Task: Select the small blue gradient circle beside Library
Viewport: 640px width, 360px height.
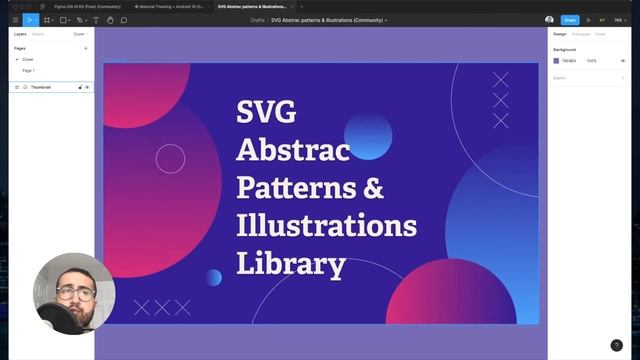Action: pos(213,277)
